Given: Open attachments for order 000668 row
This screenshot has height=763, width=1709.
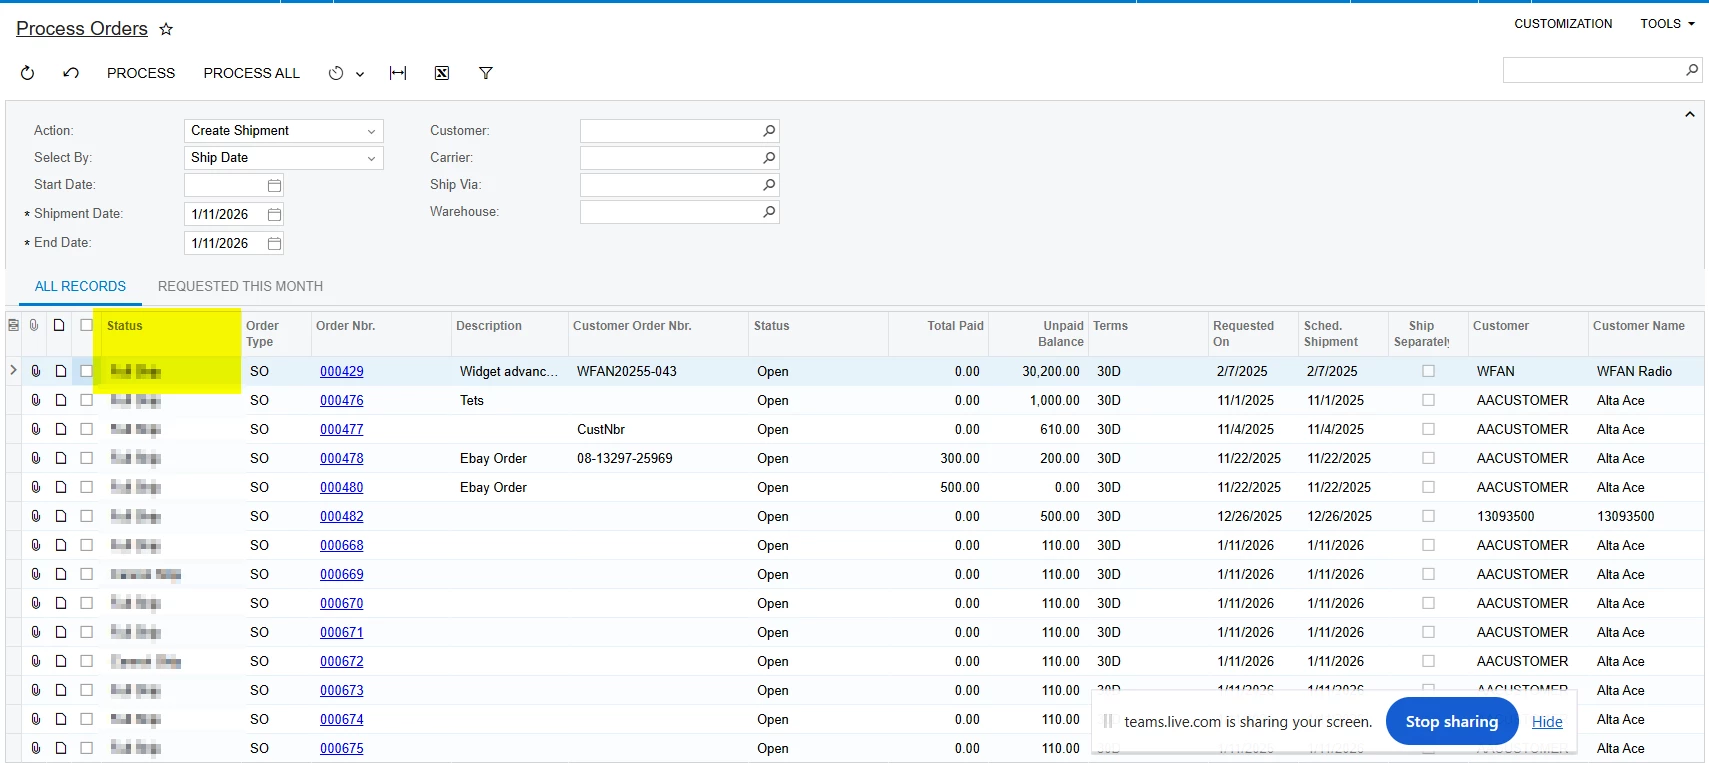Looking at the screenshot, I should click(x=35, y=545).
